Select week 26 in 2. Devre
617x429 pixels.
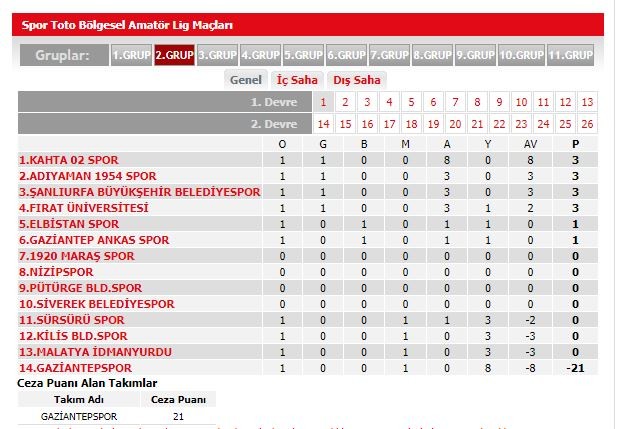coord(587,124)
